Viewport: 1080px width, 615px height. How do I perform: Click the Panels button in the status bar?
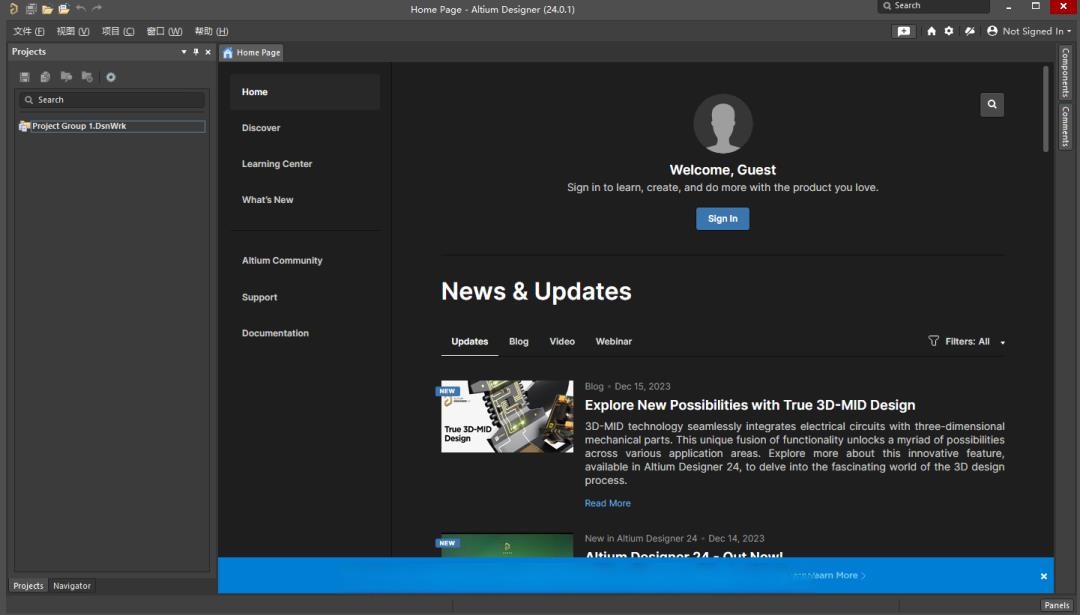(x=1057, y=605)
